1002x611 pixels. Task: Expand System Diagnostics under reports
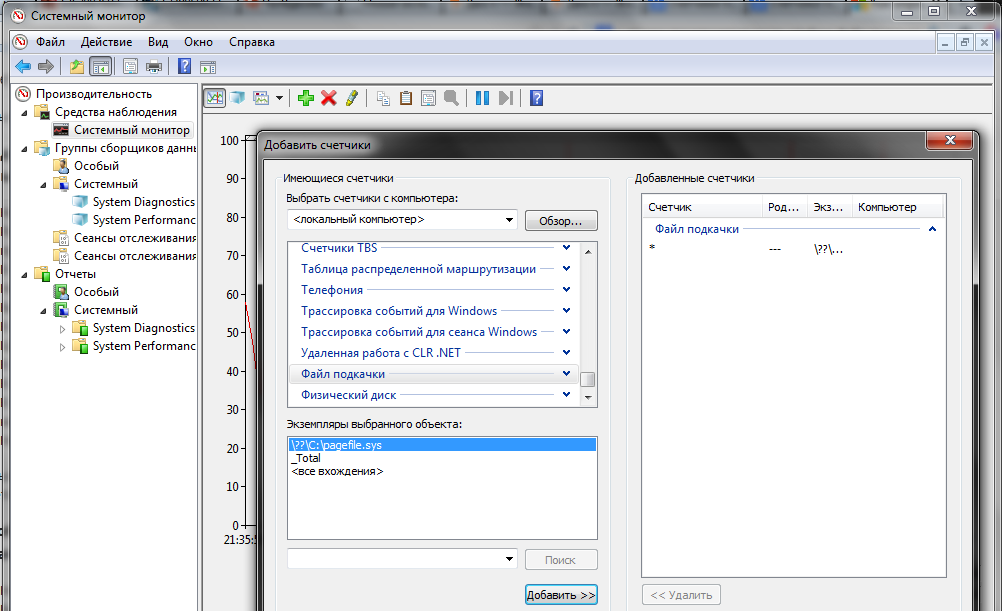coord(62,329)
